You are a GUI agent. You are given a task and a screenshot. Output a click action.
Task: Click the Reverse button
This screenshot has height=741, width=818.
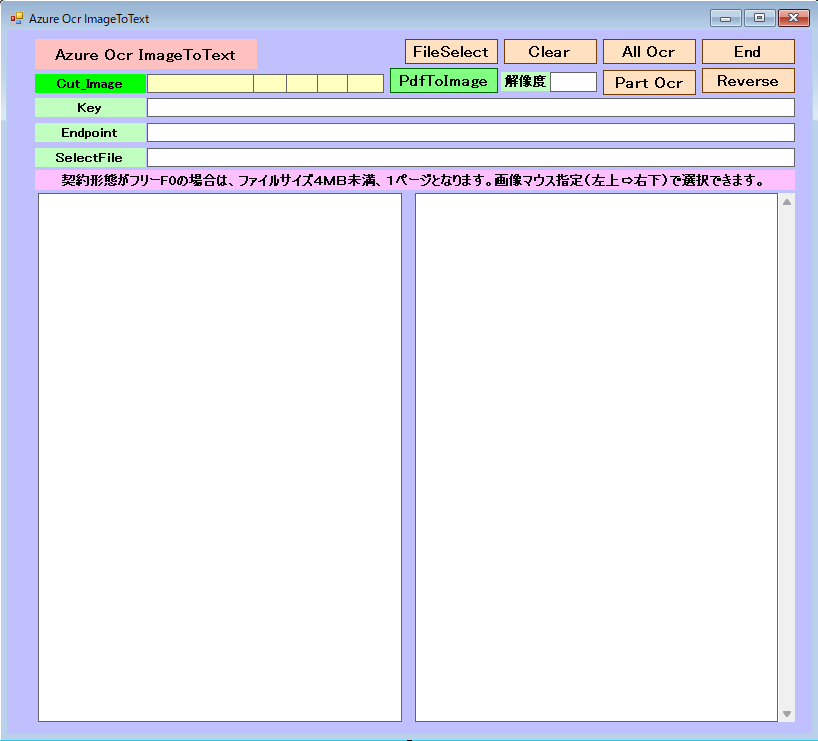click(x=748, y=81)
